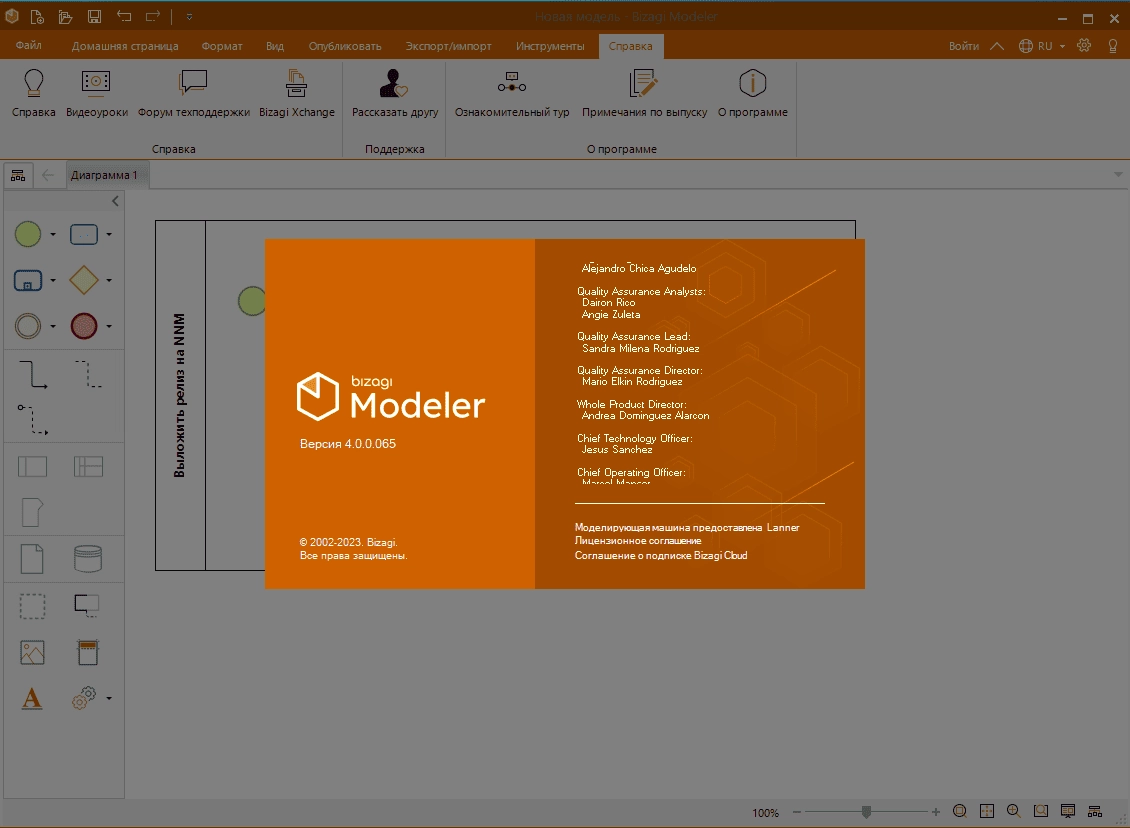The image size is (1130, 828).
Task: Select the Intermediate Event shape
Action: click(x=28, y=326)
